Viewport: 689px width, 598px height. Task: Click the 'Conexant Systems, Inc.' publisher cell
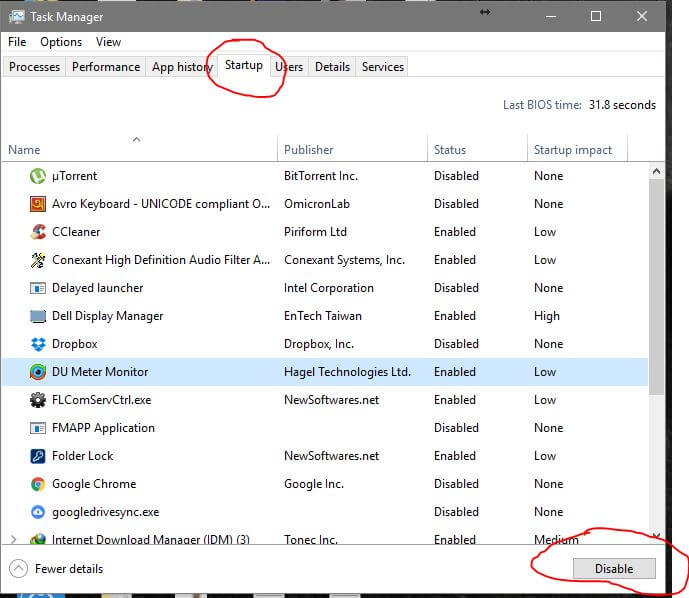point(344,260)
